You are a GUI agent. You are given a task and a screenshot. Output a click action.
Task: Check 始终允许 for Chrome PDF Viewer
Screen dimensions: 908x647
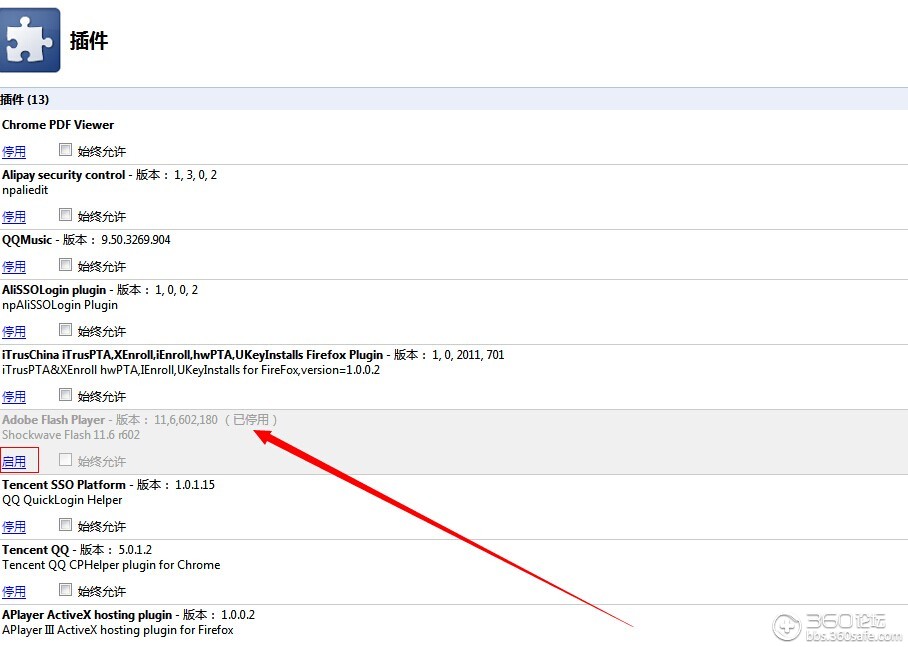tap(65, 150)
